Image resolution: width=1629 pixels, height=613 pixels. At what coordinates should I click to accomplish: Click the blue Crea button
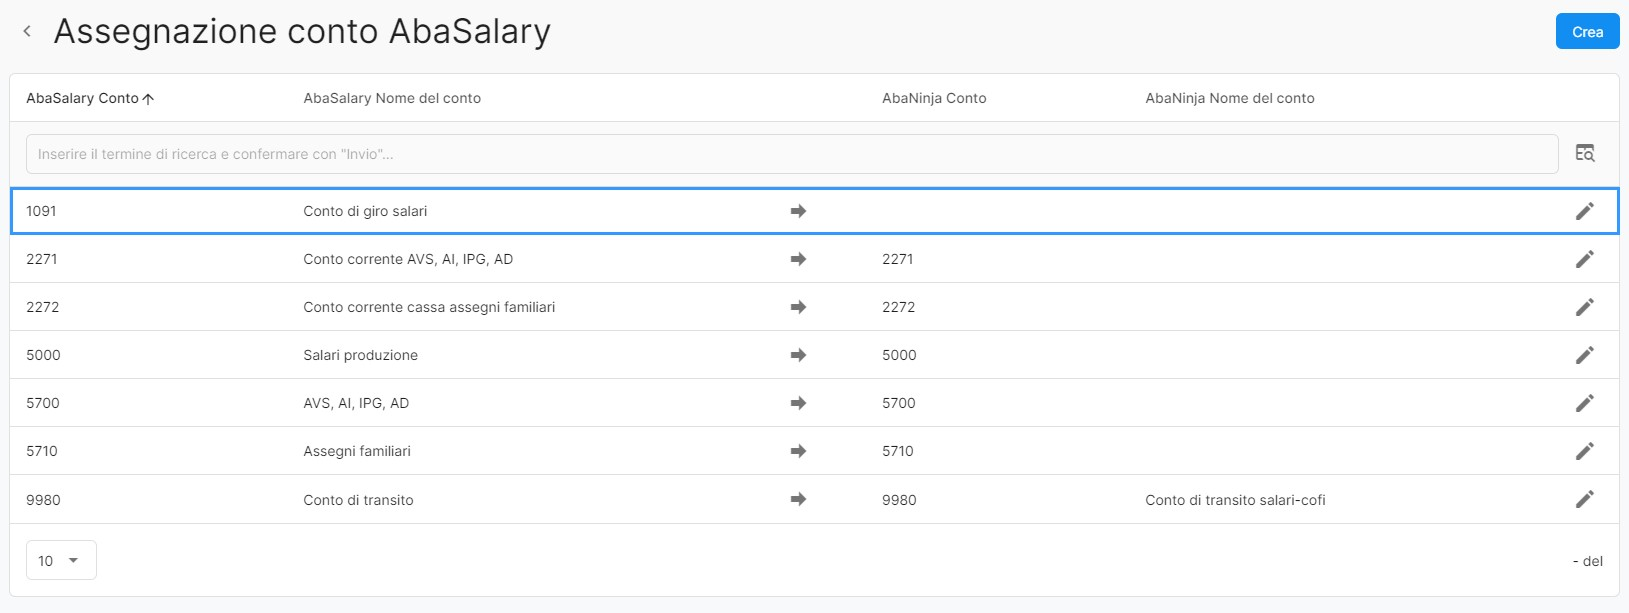click(x=1587, y=31)
